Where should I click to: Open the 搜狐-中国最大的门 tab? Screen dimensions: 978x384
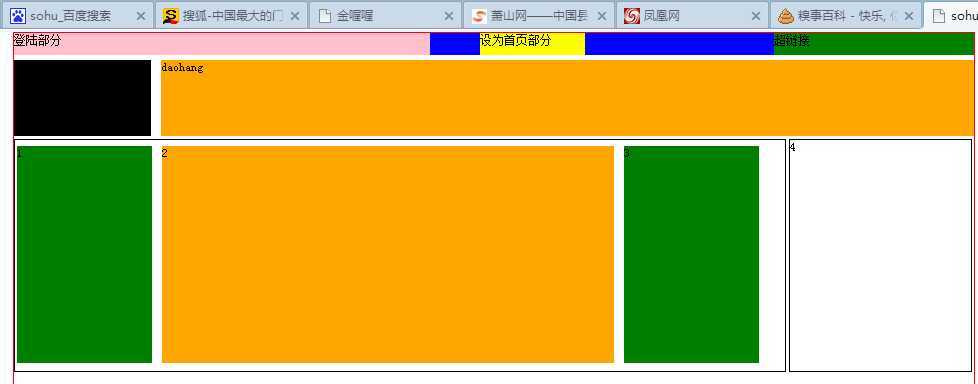[231, 16]
